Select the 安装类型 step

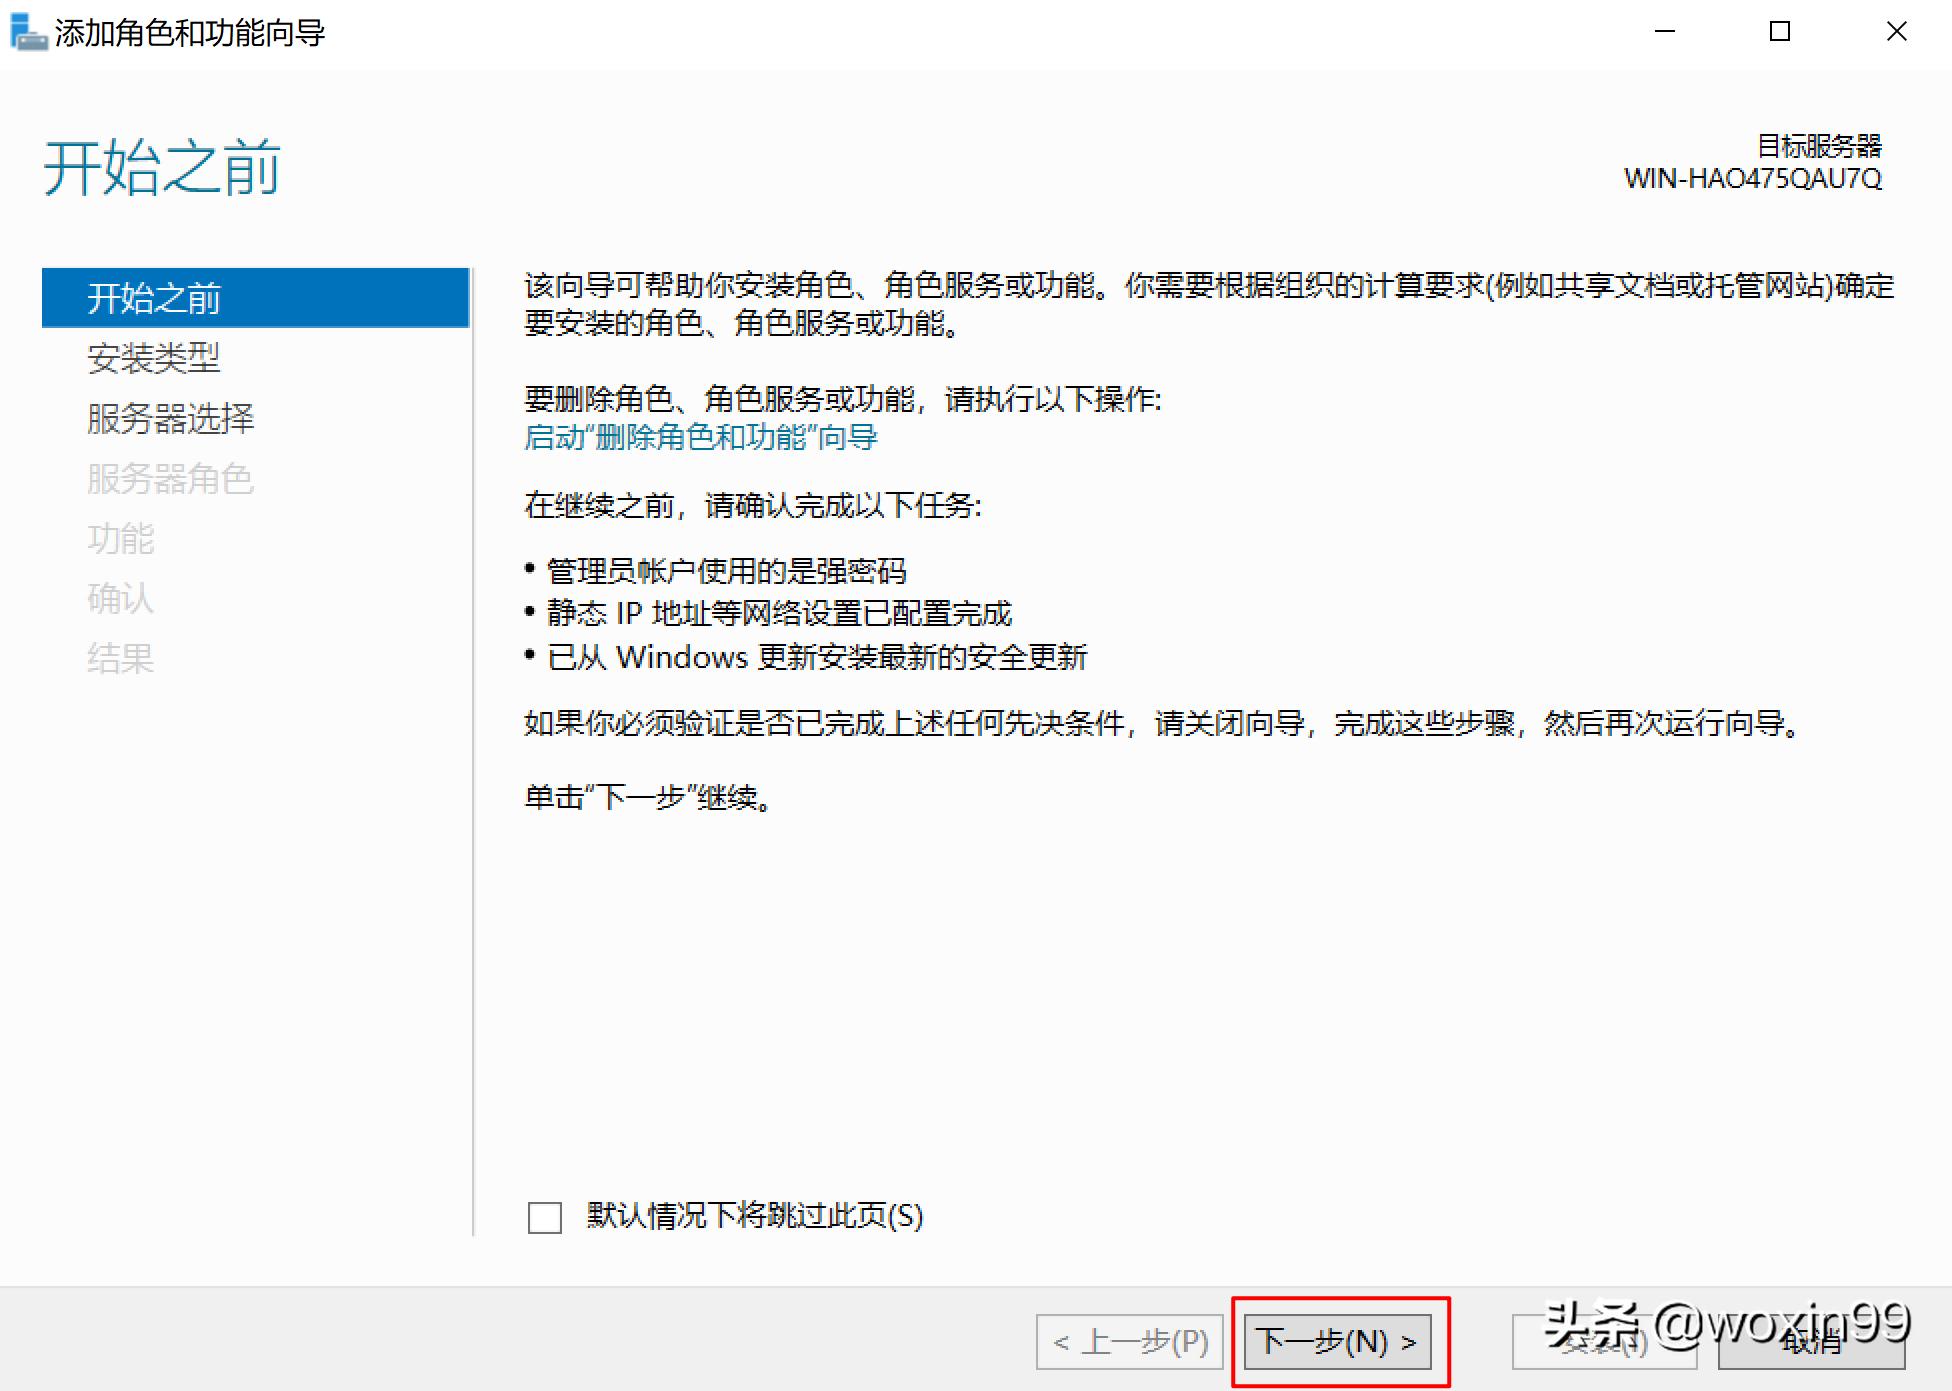tap(156, 359)
